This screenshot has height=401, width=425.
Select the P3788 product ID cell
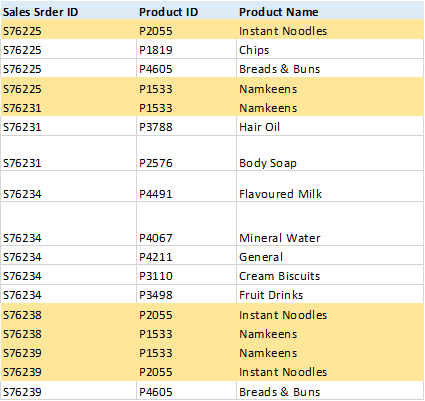coord(186,126)
